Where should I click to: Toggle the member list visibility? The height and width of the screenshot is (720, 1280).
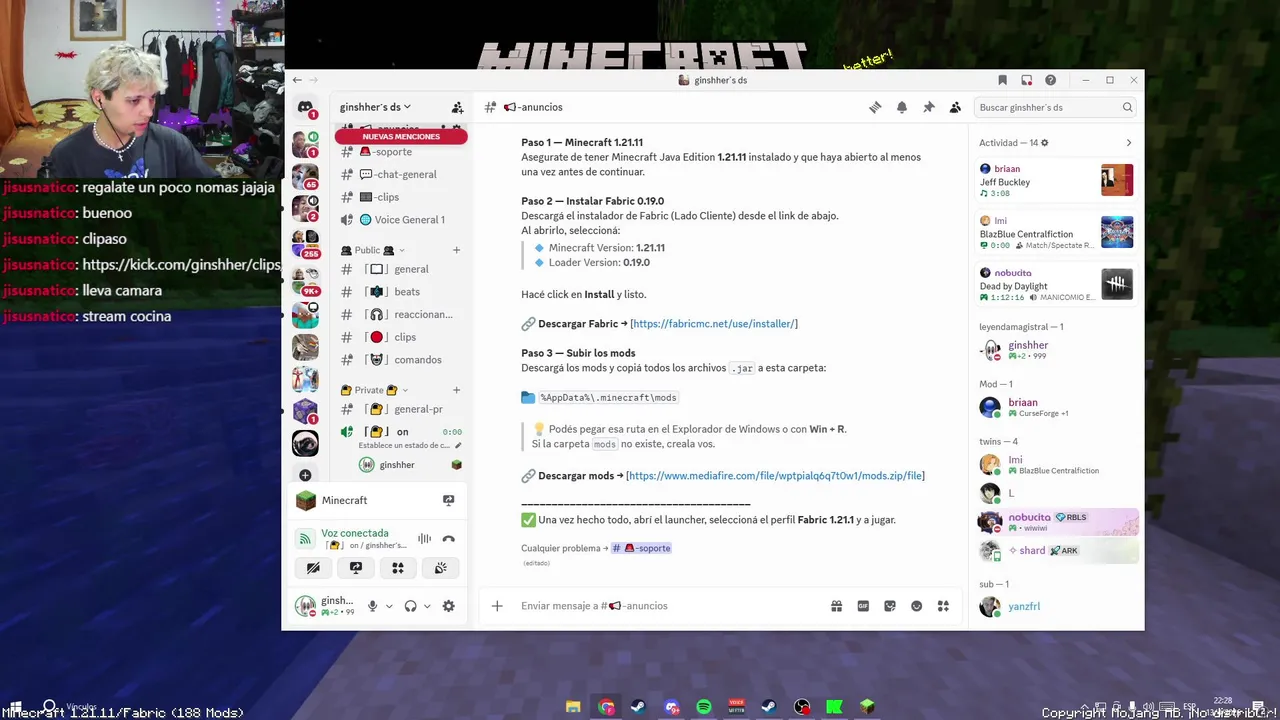(955, 107)
